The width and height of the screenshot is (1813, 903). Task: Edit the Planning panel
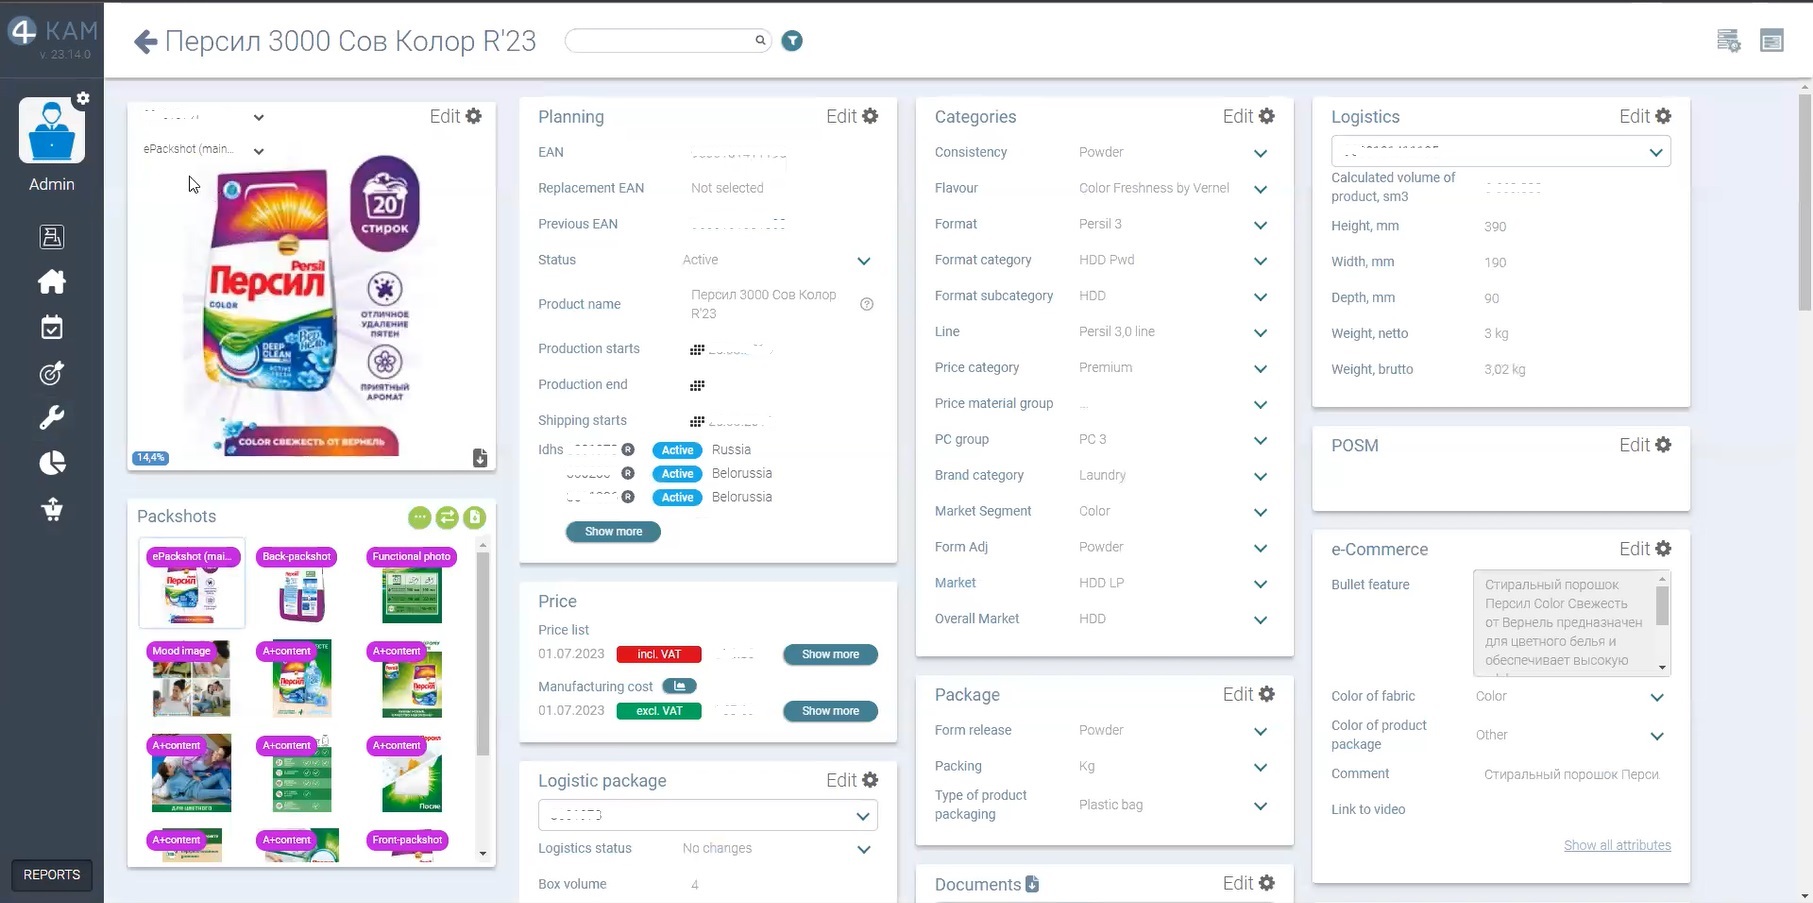click(x=852, y=116)
